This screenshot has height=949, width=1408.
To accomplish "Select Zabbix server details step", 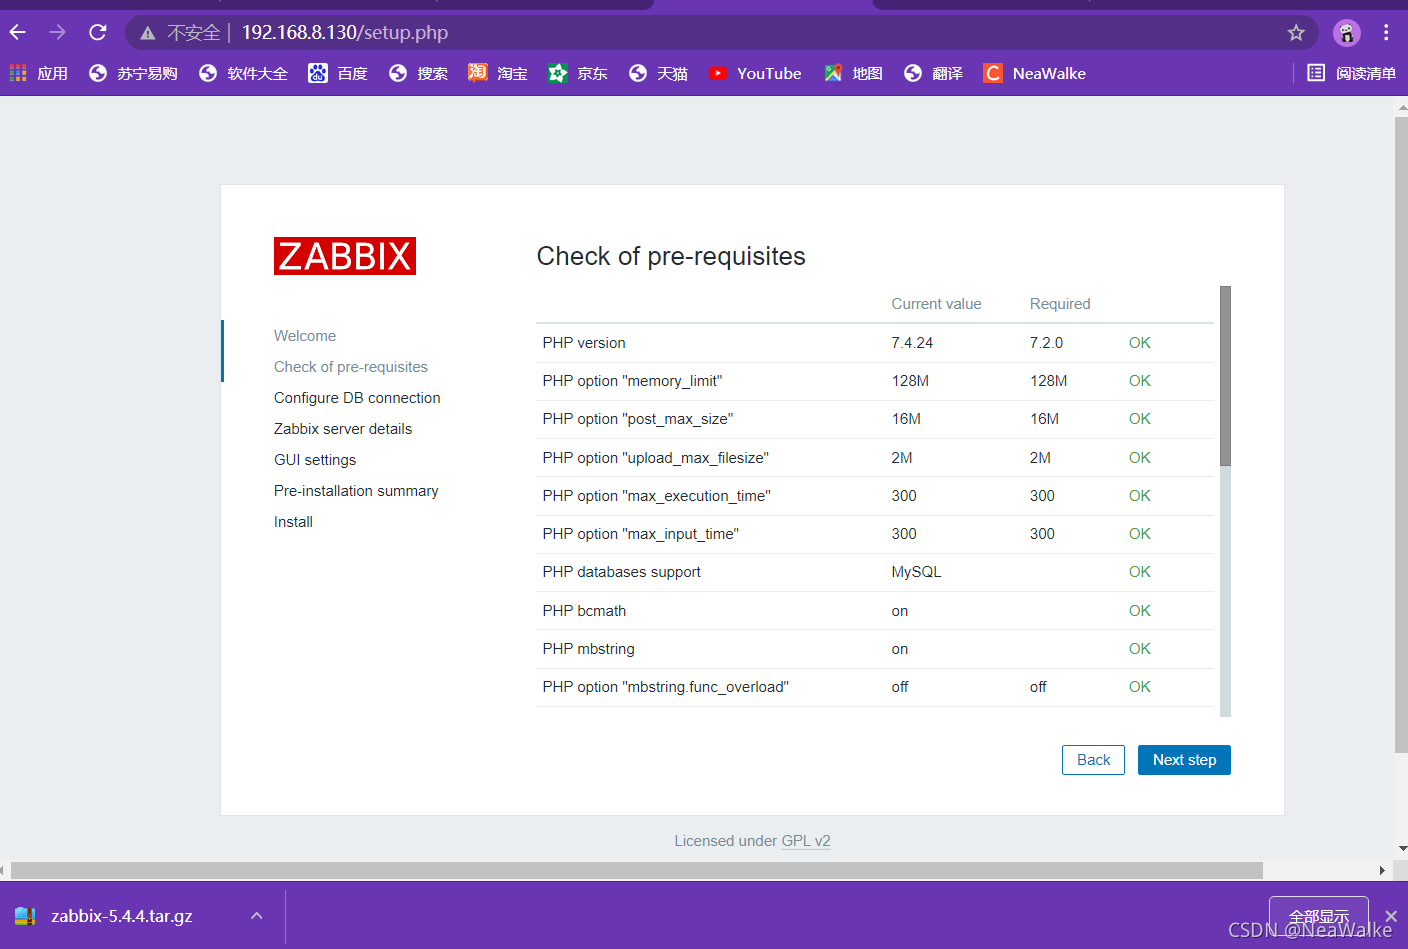I will coord(343,429).
